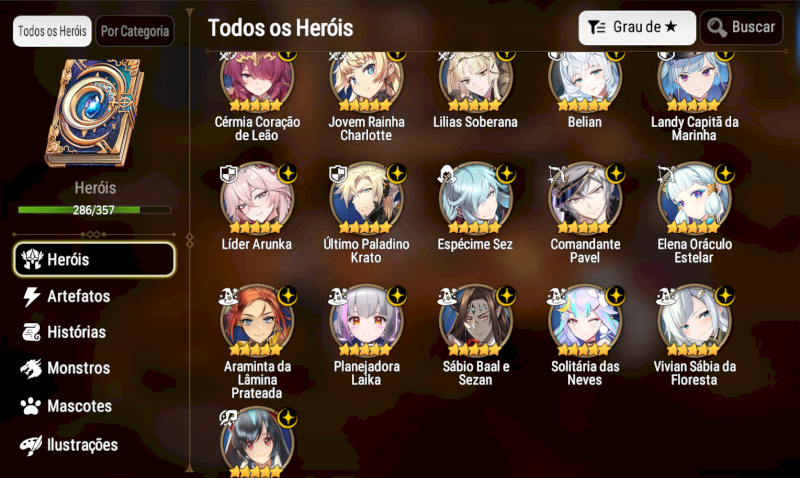This screenshot has width=800, height=478.
Task: Open the Grau de star sort filter
Action: (x=637, y=28)
